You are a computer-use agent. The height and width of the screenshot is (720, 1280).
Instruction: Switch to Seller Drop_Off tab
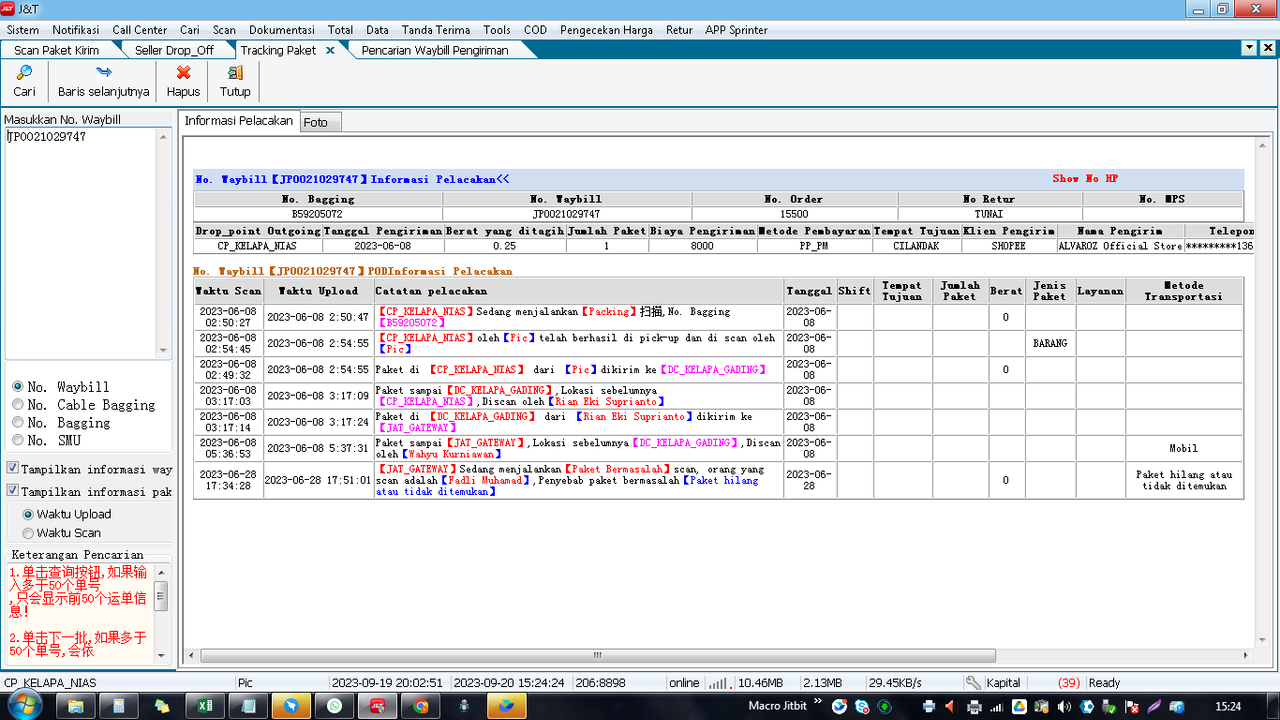[x=174, y=50]
